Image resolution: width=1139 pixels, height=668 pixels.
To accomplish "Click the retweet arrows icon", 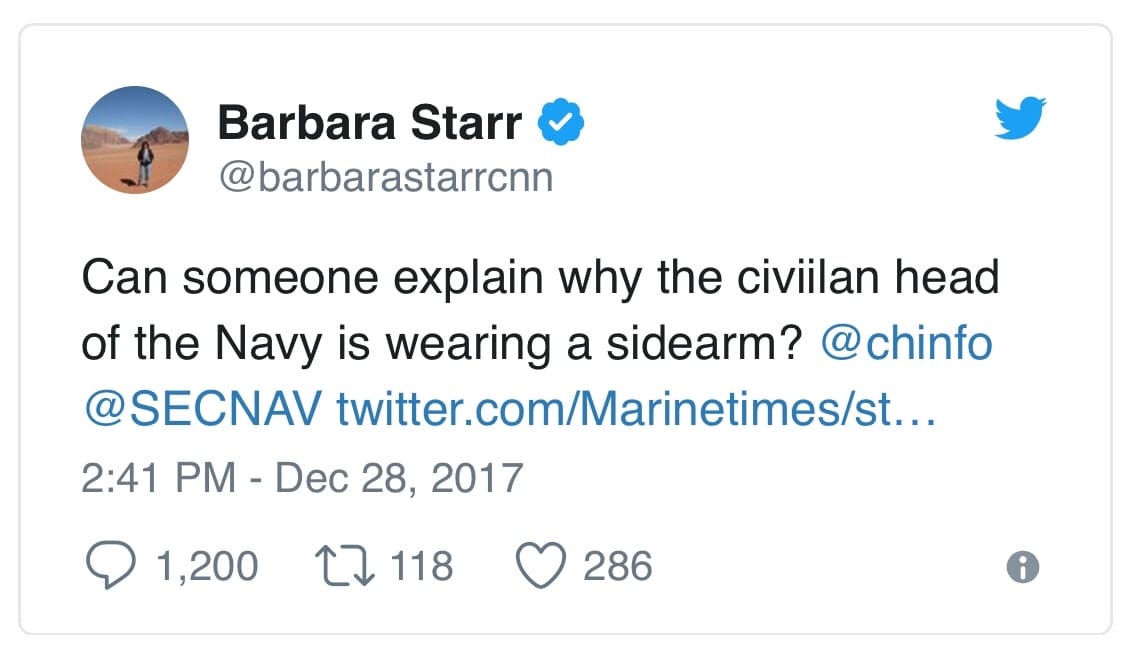I will pyautogui.click(x=344, y=566).
